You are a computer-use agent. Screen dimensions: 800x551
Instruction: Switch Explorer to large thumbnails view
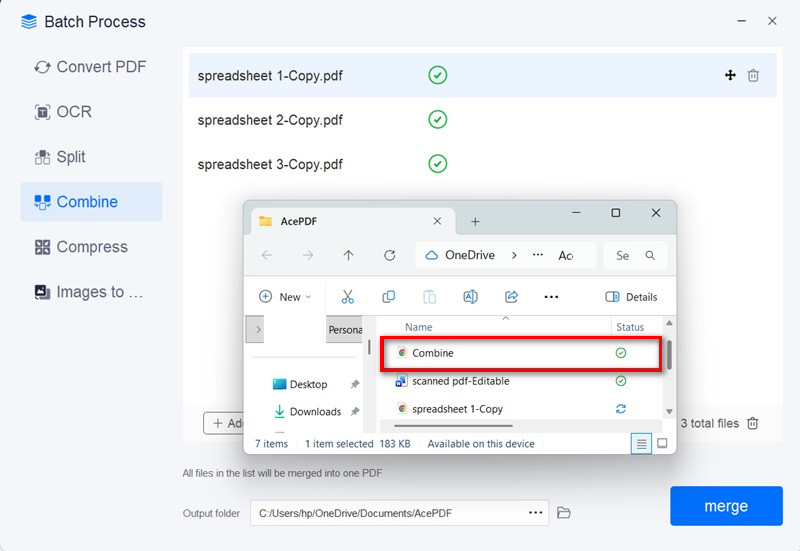coord(662,443)
